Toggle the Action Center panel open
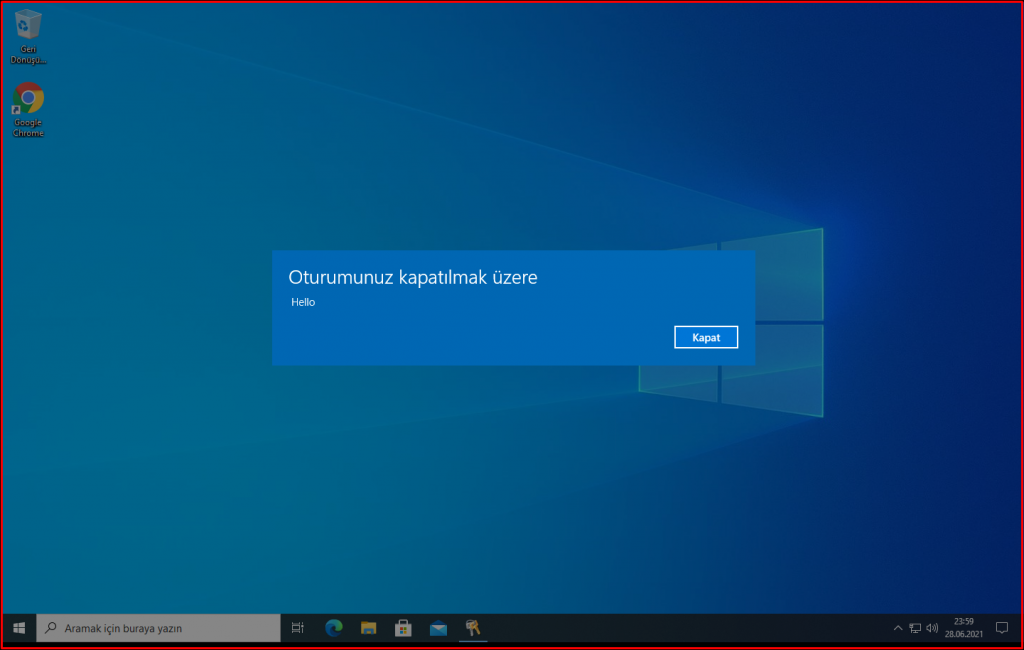 point(1002,628)
